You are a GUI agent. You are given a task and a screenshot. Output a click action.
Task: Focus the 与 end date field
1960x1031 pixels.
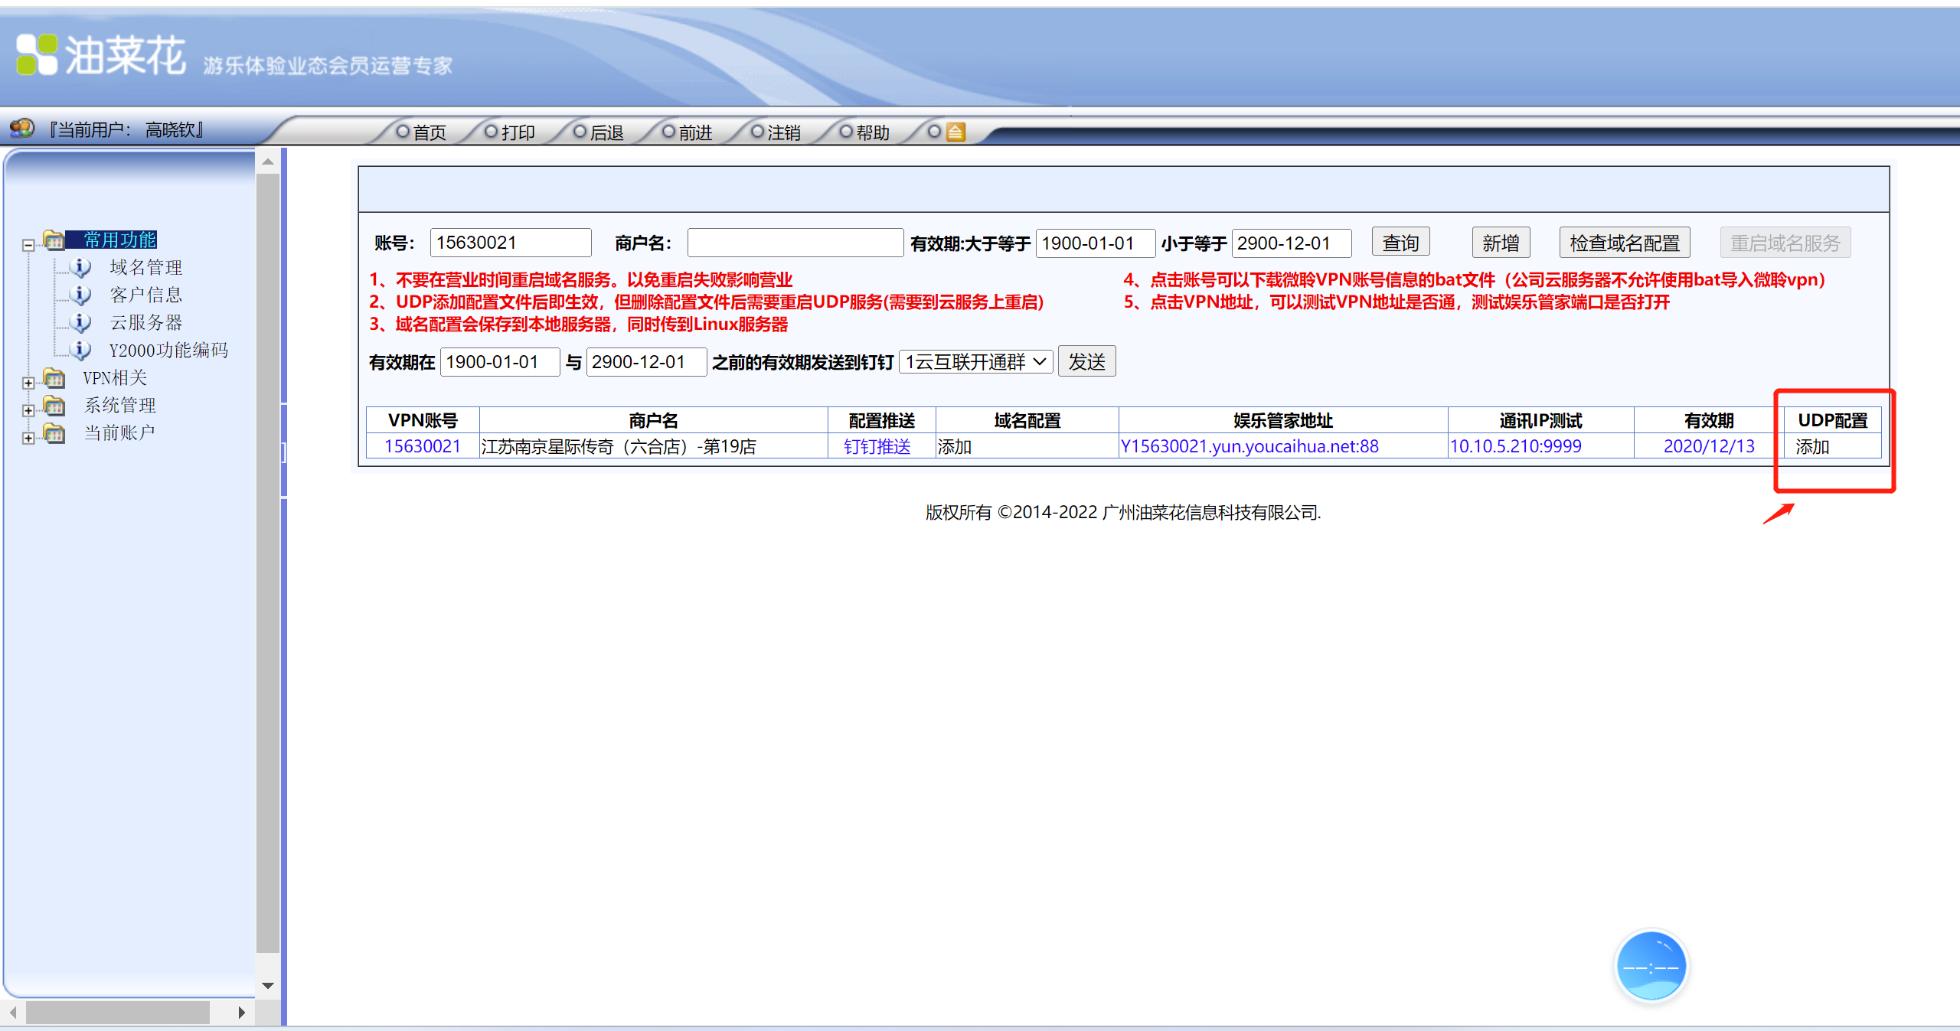(646, 362)
